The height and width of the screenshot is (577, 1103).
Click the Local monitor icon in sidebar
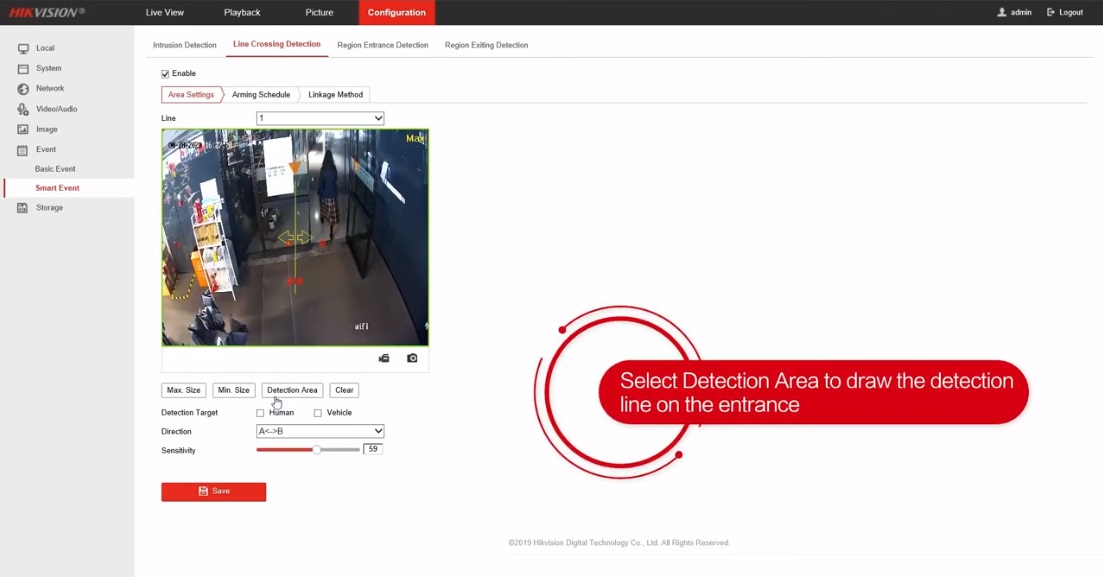click(23, 48)
